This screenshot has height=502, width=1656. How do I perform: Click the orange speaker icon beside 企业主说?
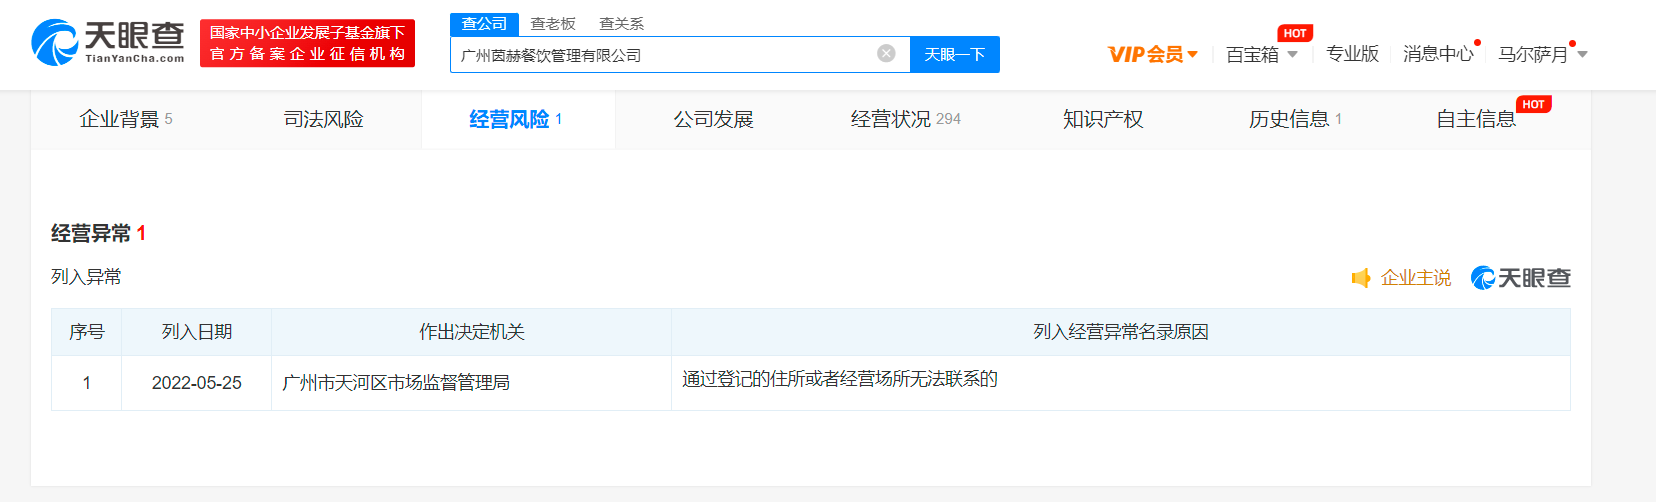tap(1360, 278)
